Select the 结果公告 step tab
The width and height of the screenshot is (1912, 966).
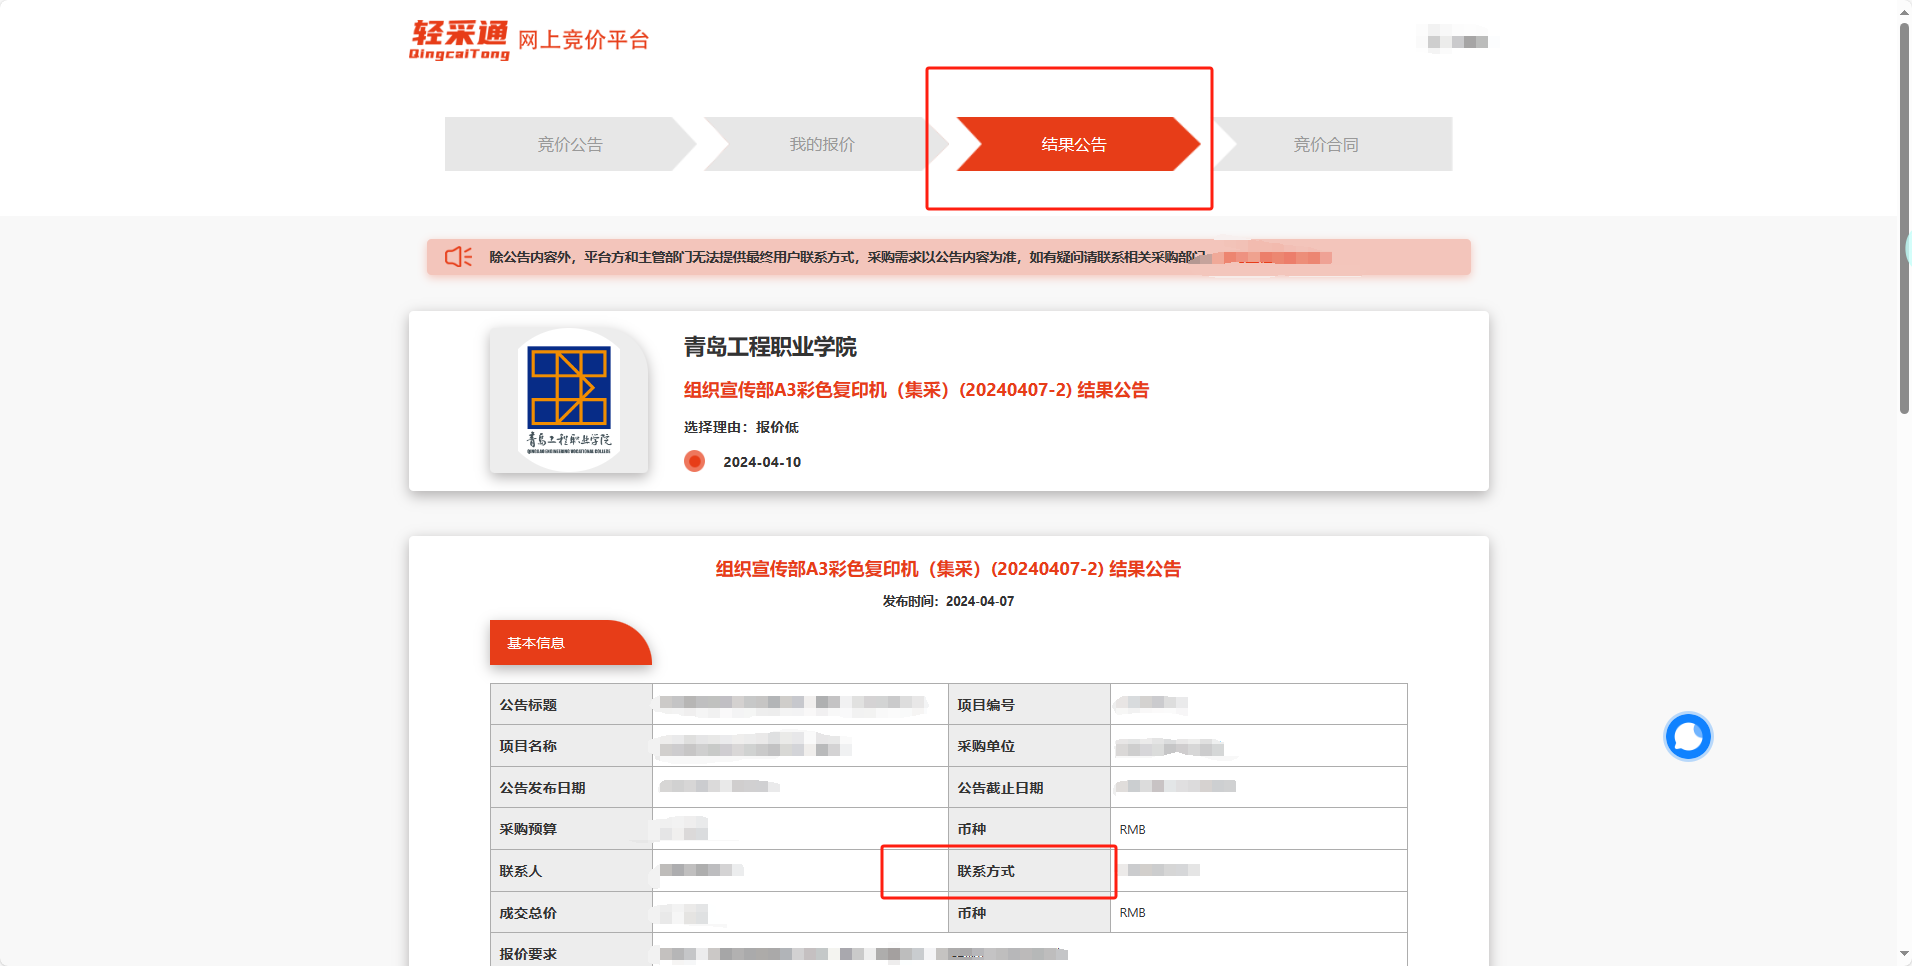(1073, 144)
